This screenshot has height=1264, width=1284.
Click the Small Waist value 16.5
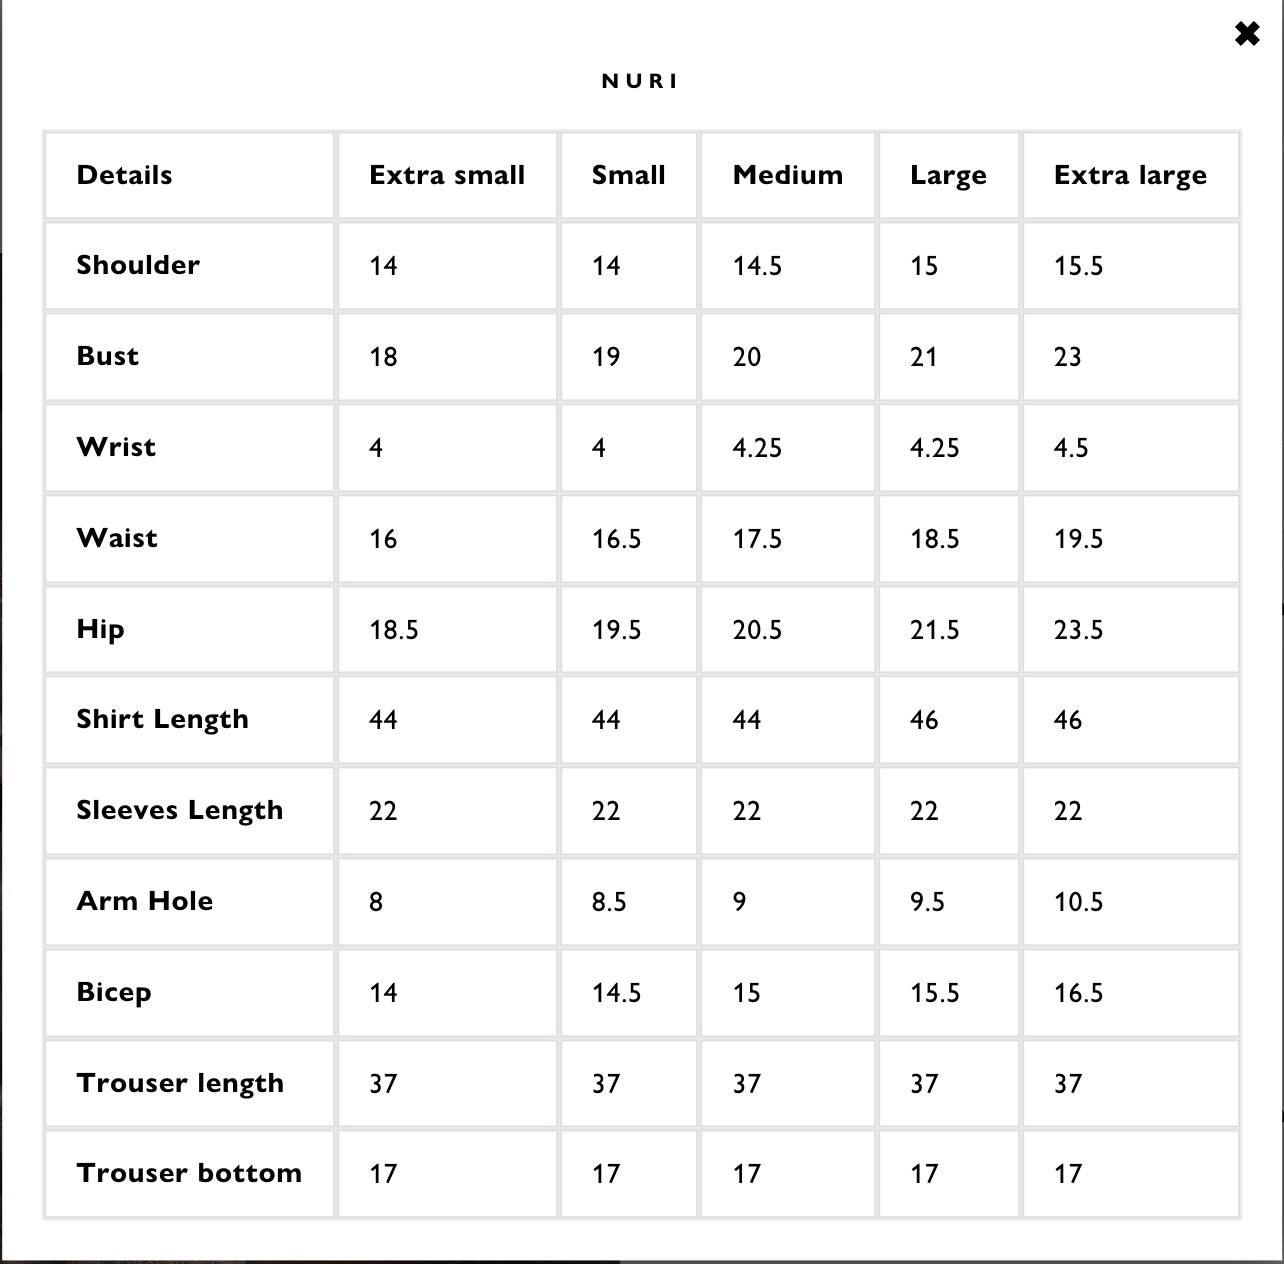(x=616, y=539)
